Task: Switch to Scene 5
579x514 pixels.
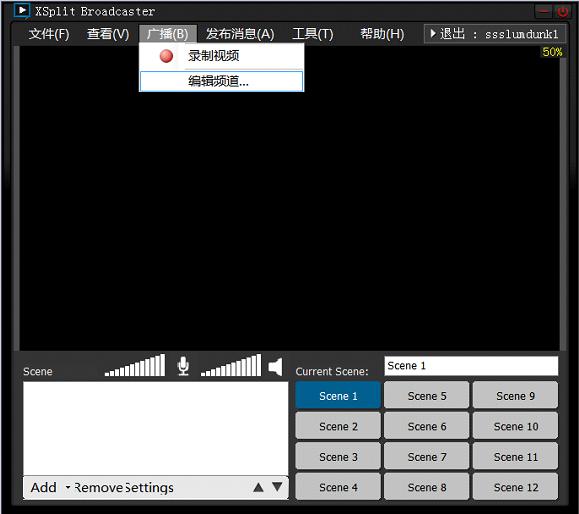Action: pos(426,395)
